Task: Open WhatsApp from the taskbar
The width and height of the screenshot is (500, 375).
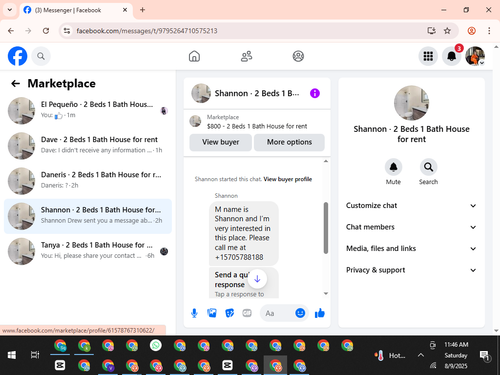Action: (x=156, y=345)
